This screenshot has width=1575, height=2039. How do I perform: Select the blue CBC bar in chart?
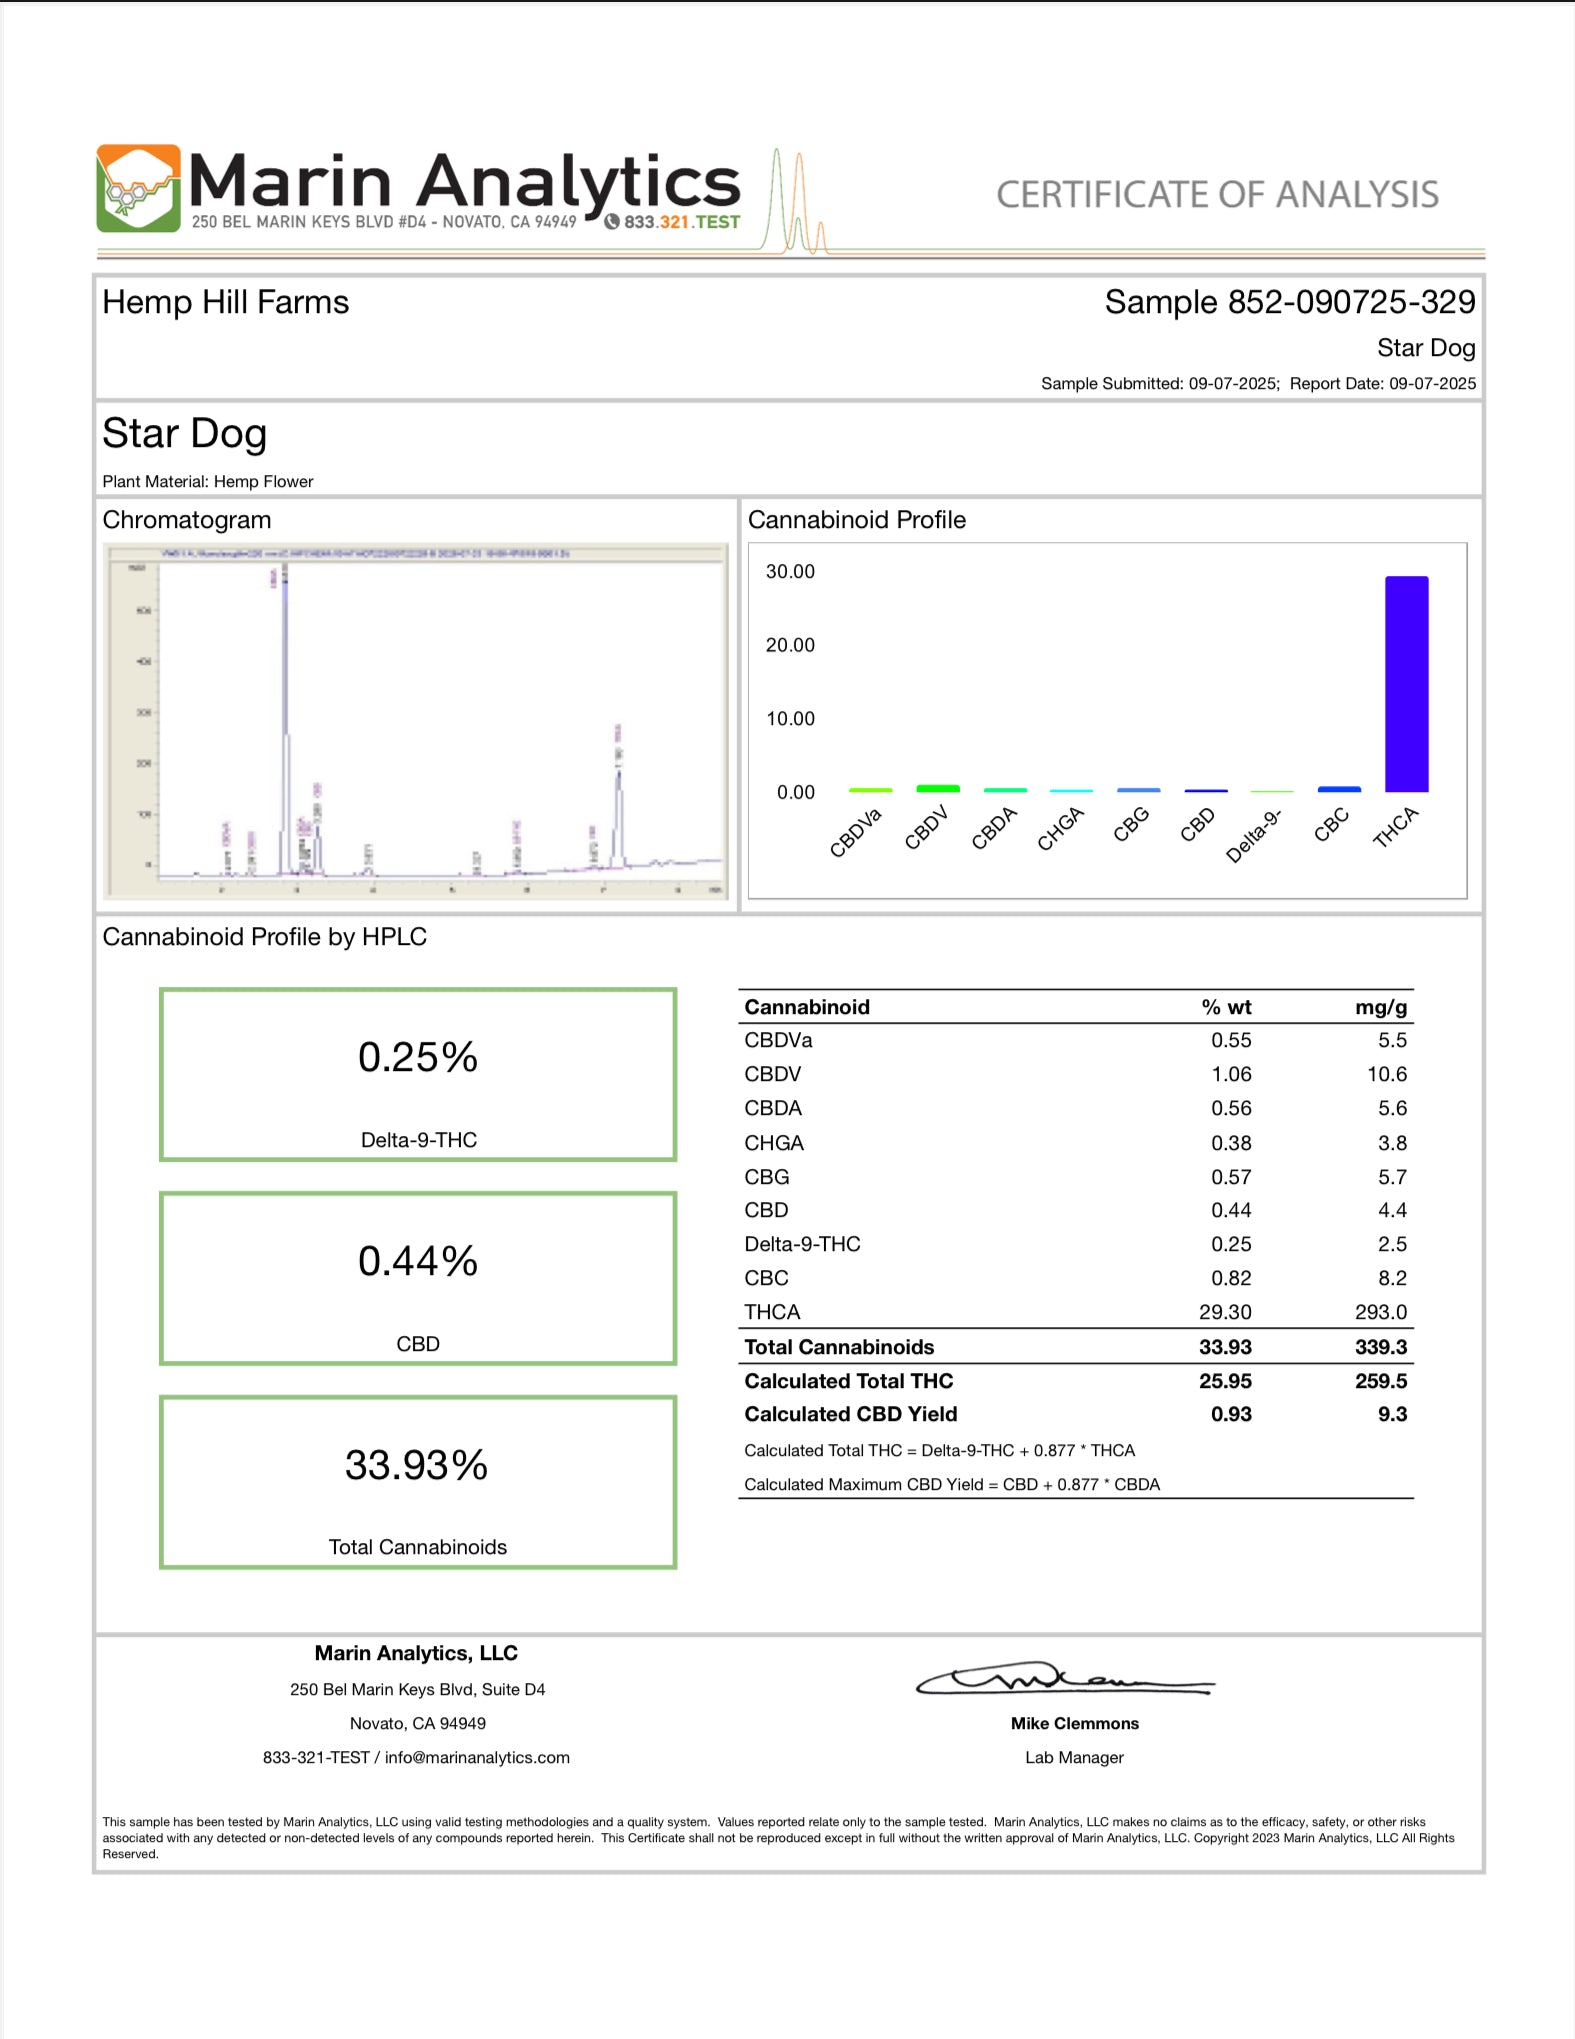click(x=1339, y=789)
